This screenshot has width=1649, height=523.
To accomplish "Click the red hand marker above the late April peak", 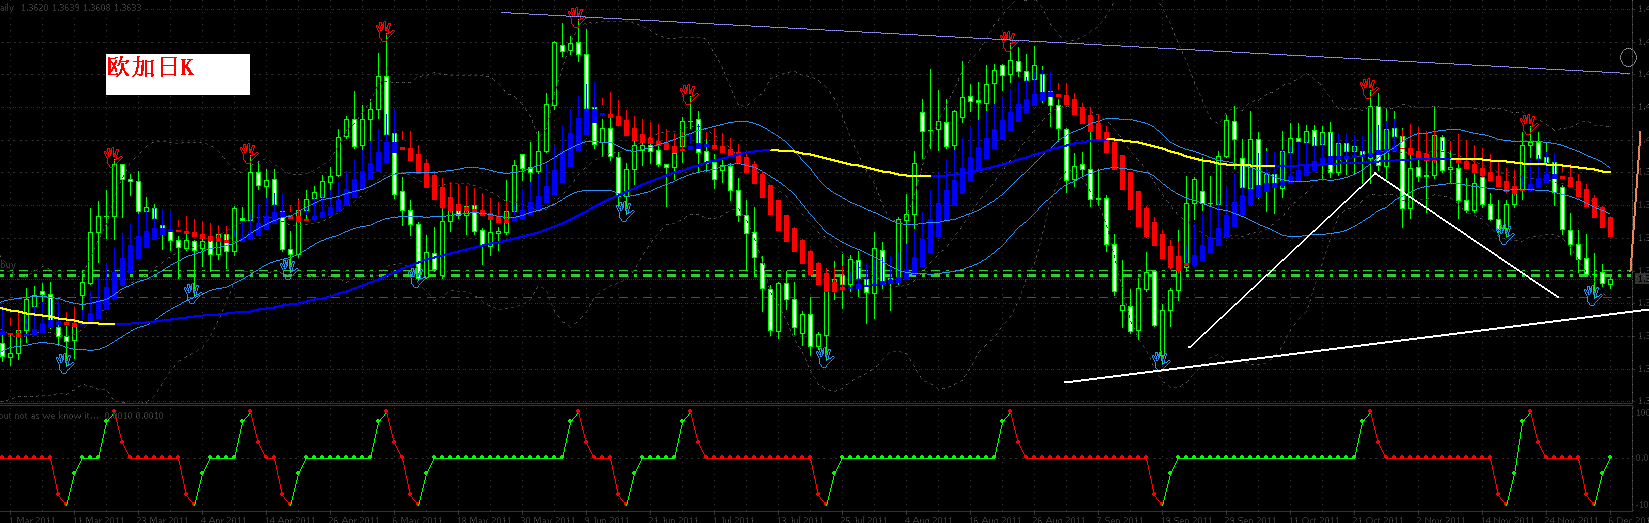I will 384,28.
